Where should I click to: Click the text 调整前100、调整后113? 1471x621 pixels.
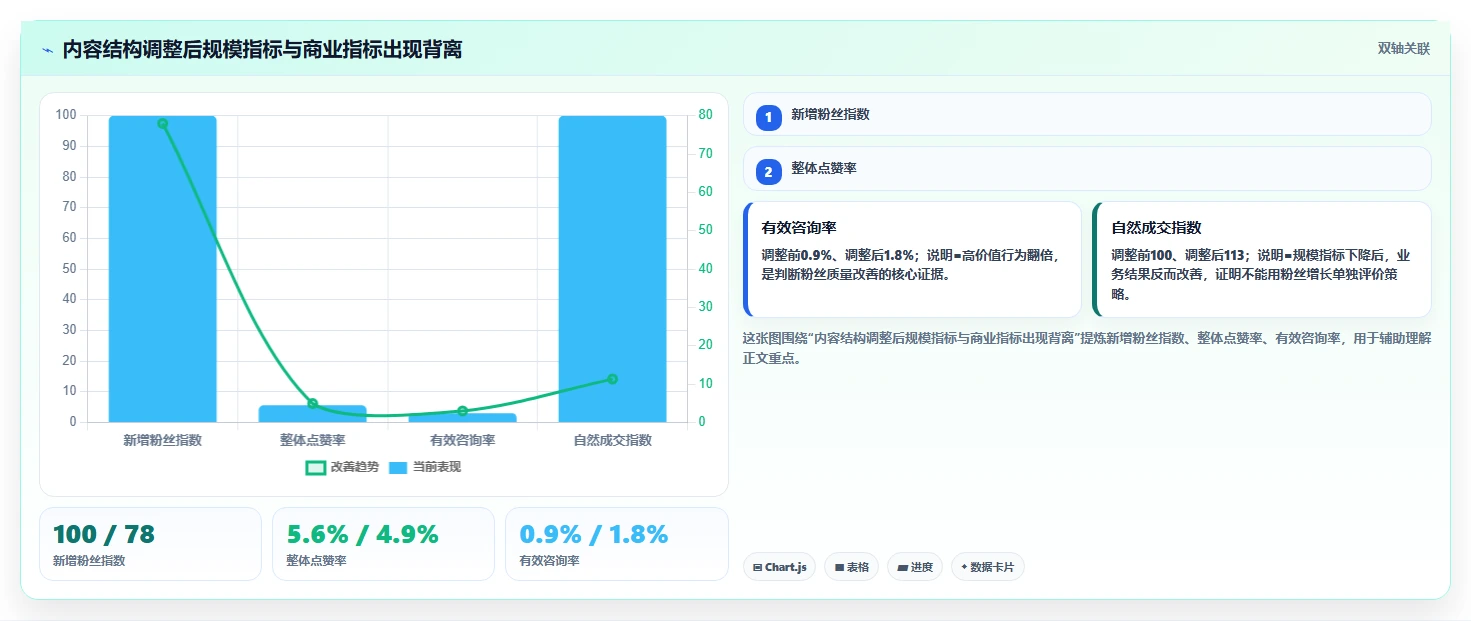[1177, 255]
